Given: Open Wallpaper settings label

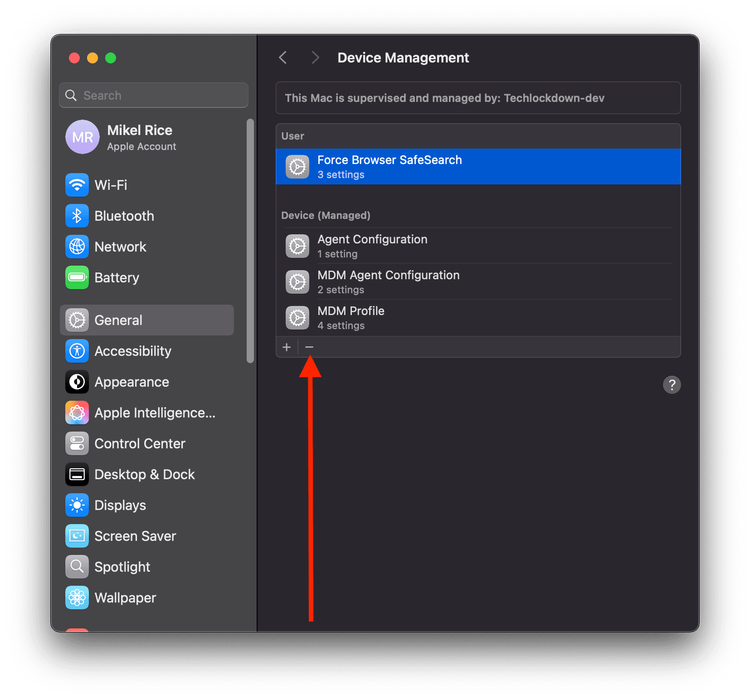Looking at the screenshot, I should [x=125, y=598].
